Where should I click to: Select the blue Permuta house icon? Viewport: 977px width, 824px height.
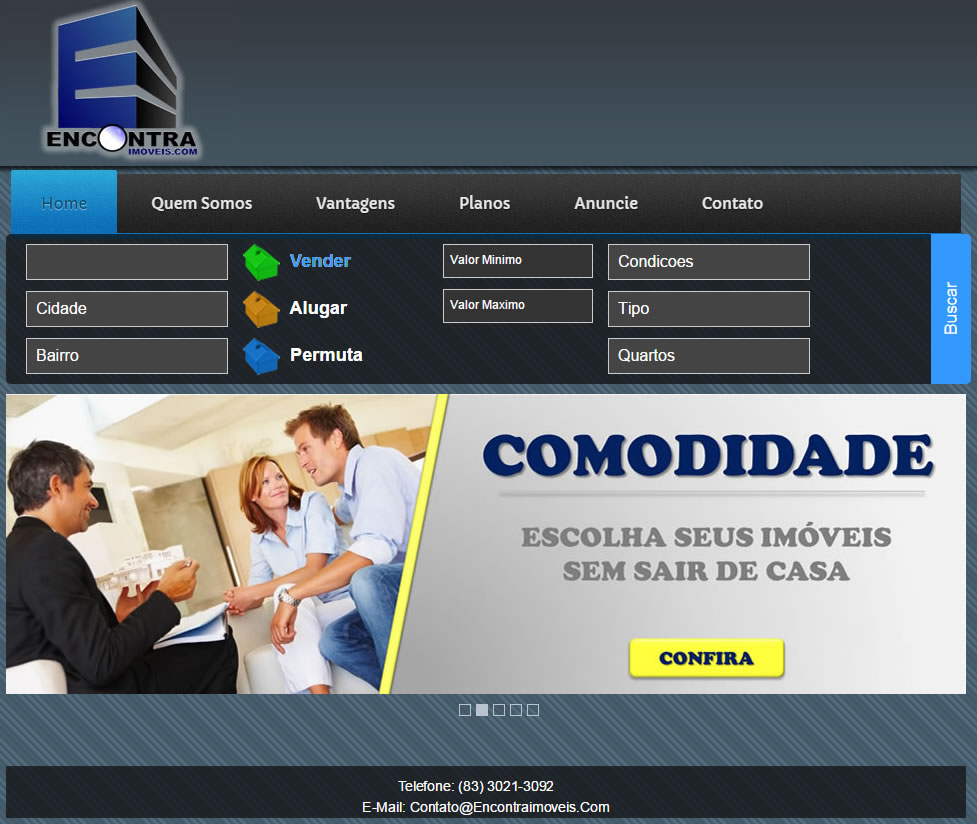tap(261, 356)
